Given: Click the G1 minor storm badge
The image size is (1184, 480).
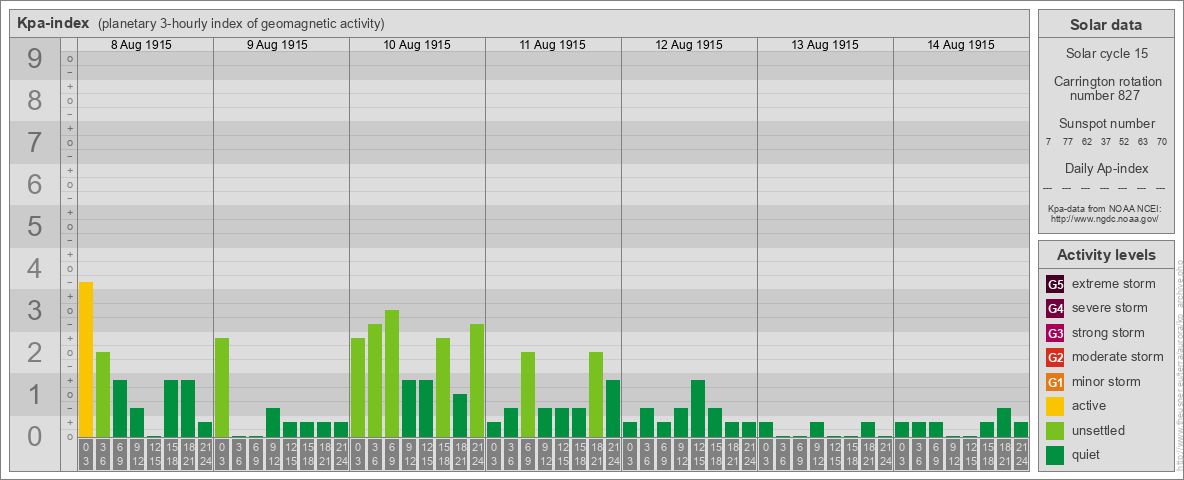Looking at the screenshot, I should 1055,382.
